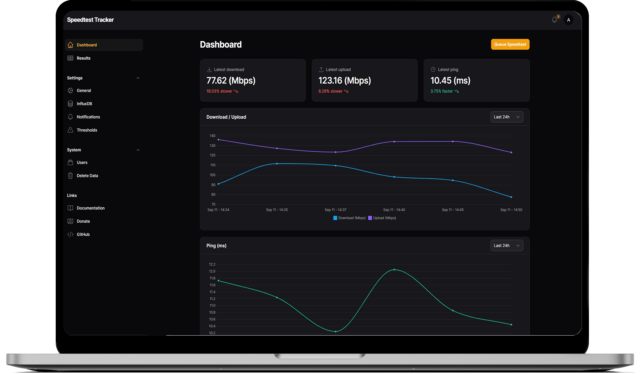Open the notification bell in top bar
Viewport: 640px width, 374px height.
click(x=554, y=20)
